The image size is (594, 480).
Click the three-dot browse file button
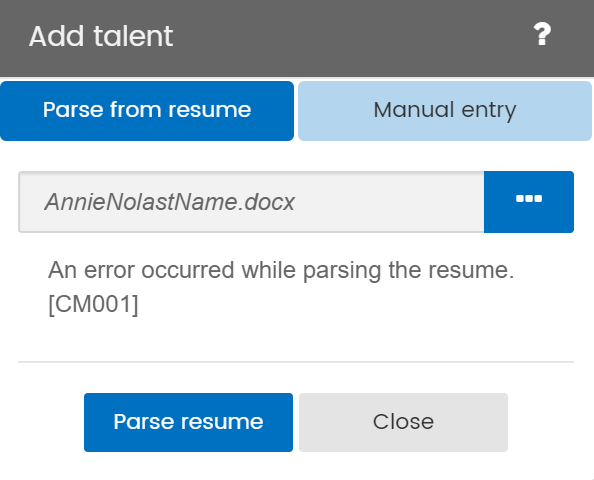[x=529, y=202]
